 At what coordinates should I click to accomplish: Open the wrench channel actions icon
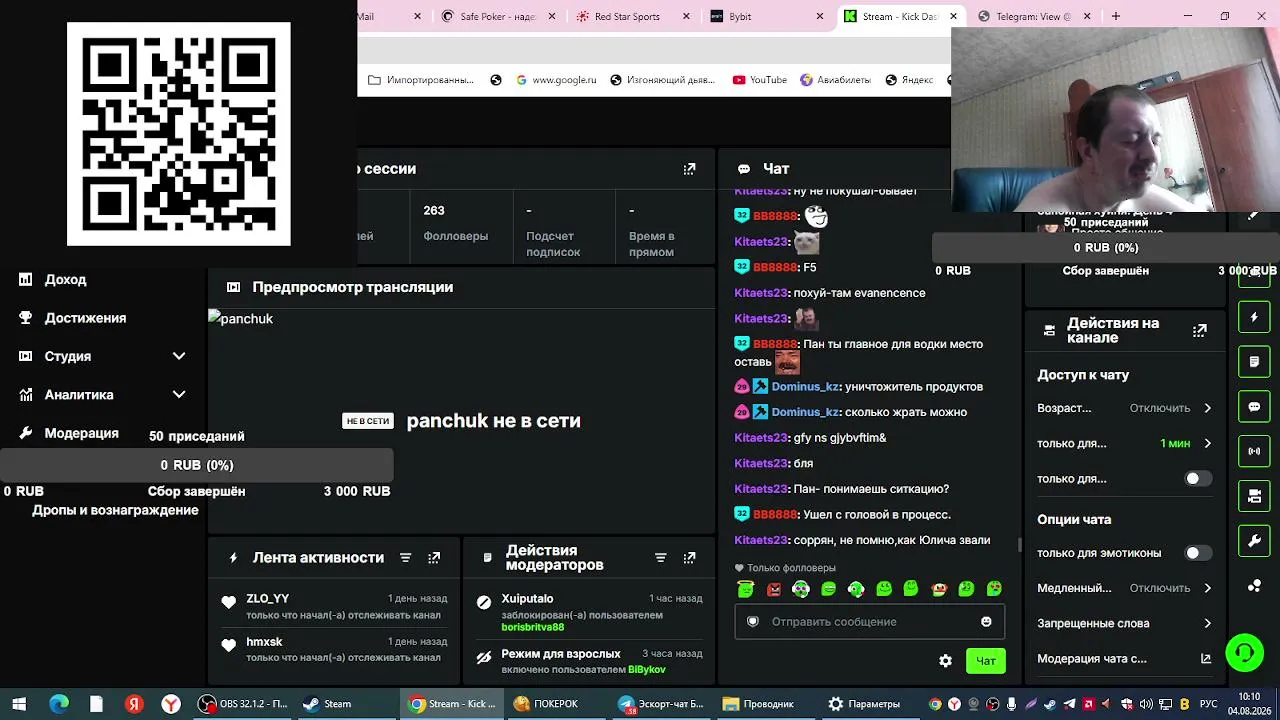coord(1254,541)
